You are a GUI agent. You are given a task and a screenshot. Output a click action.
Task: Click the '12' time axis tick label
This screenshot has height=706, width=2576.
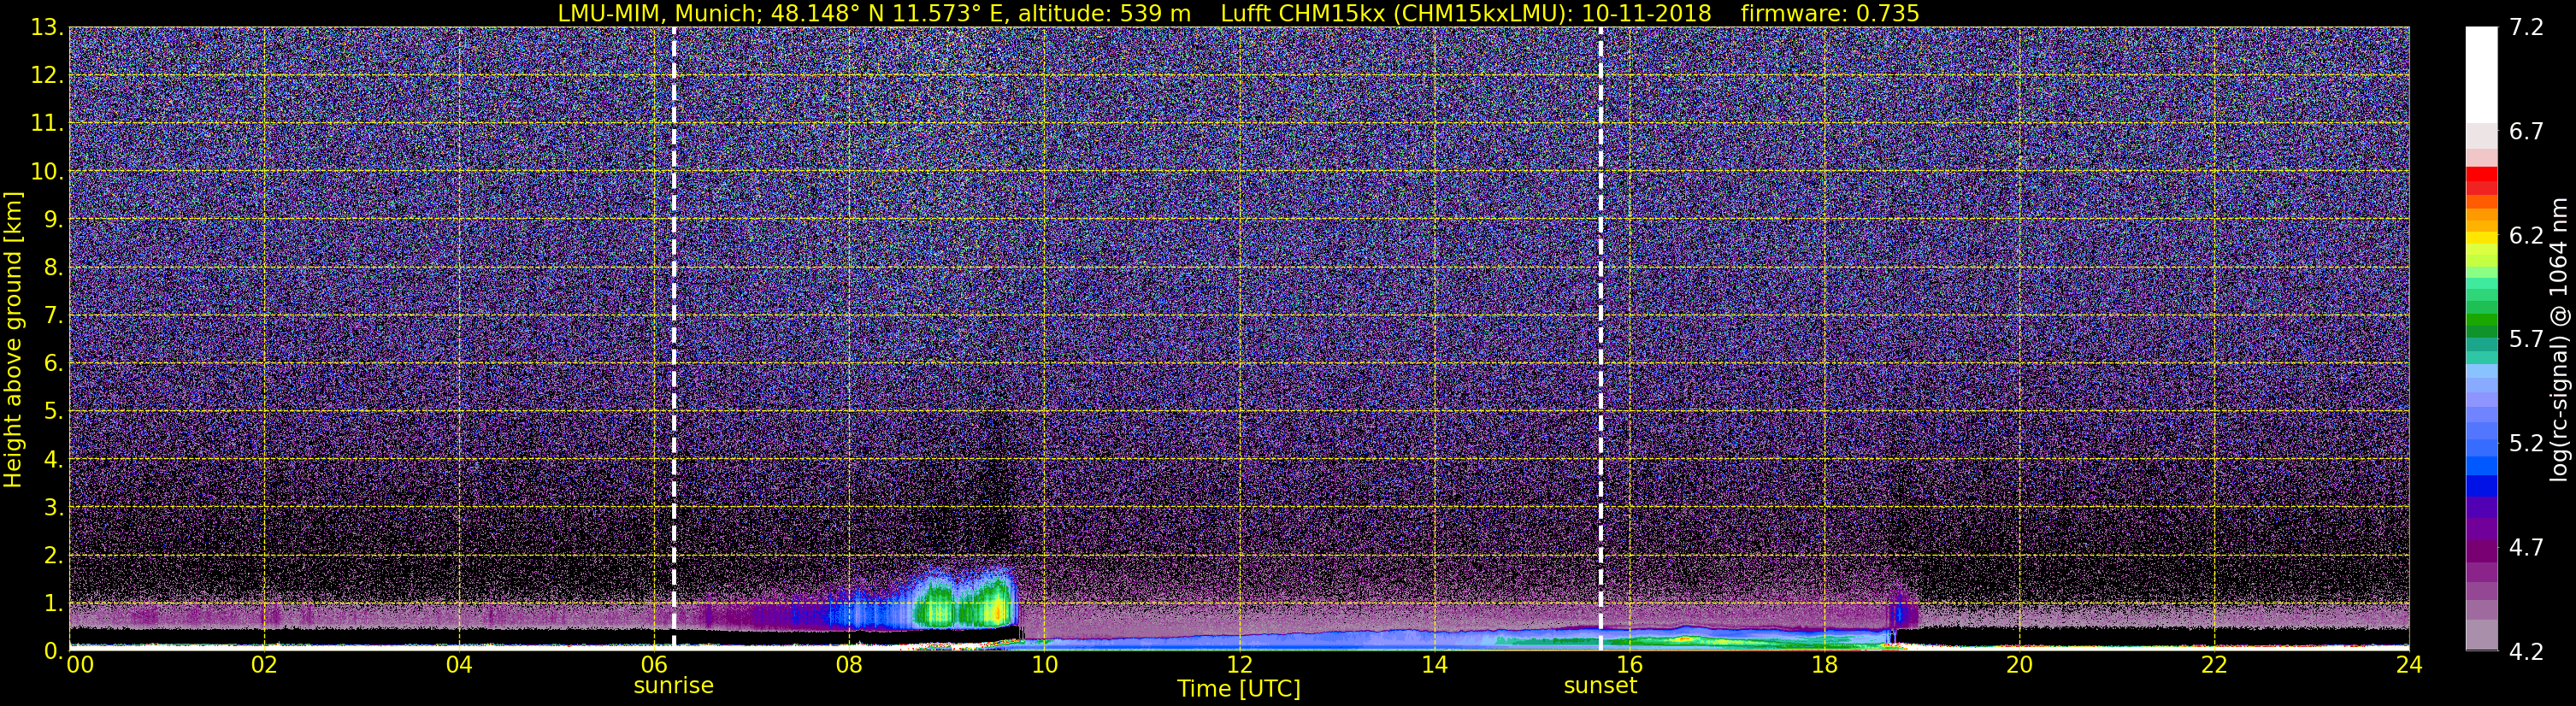[x=1239, y=666]
